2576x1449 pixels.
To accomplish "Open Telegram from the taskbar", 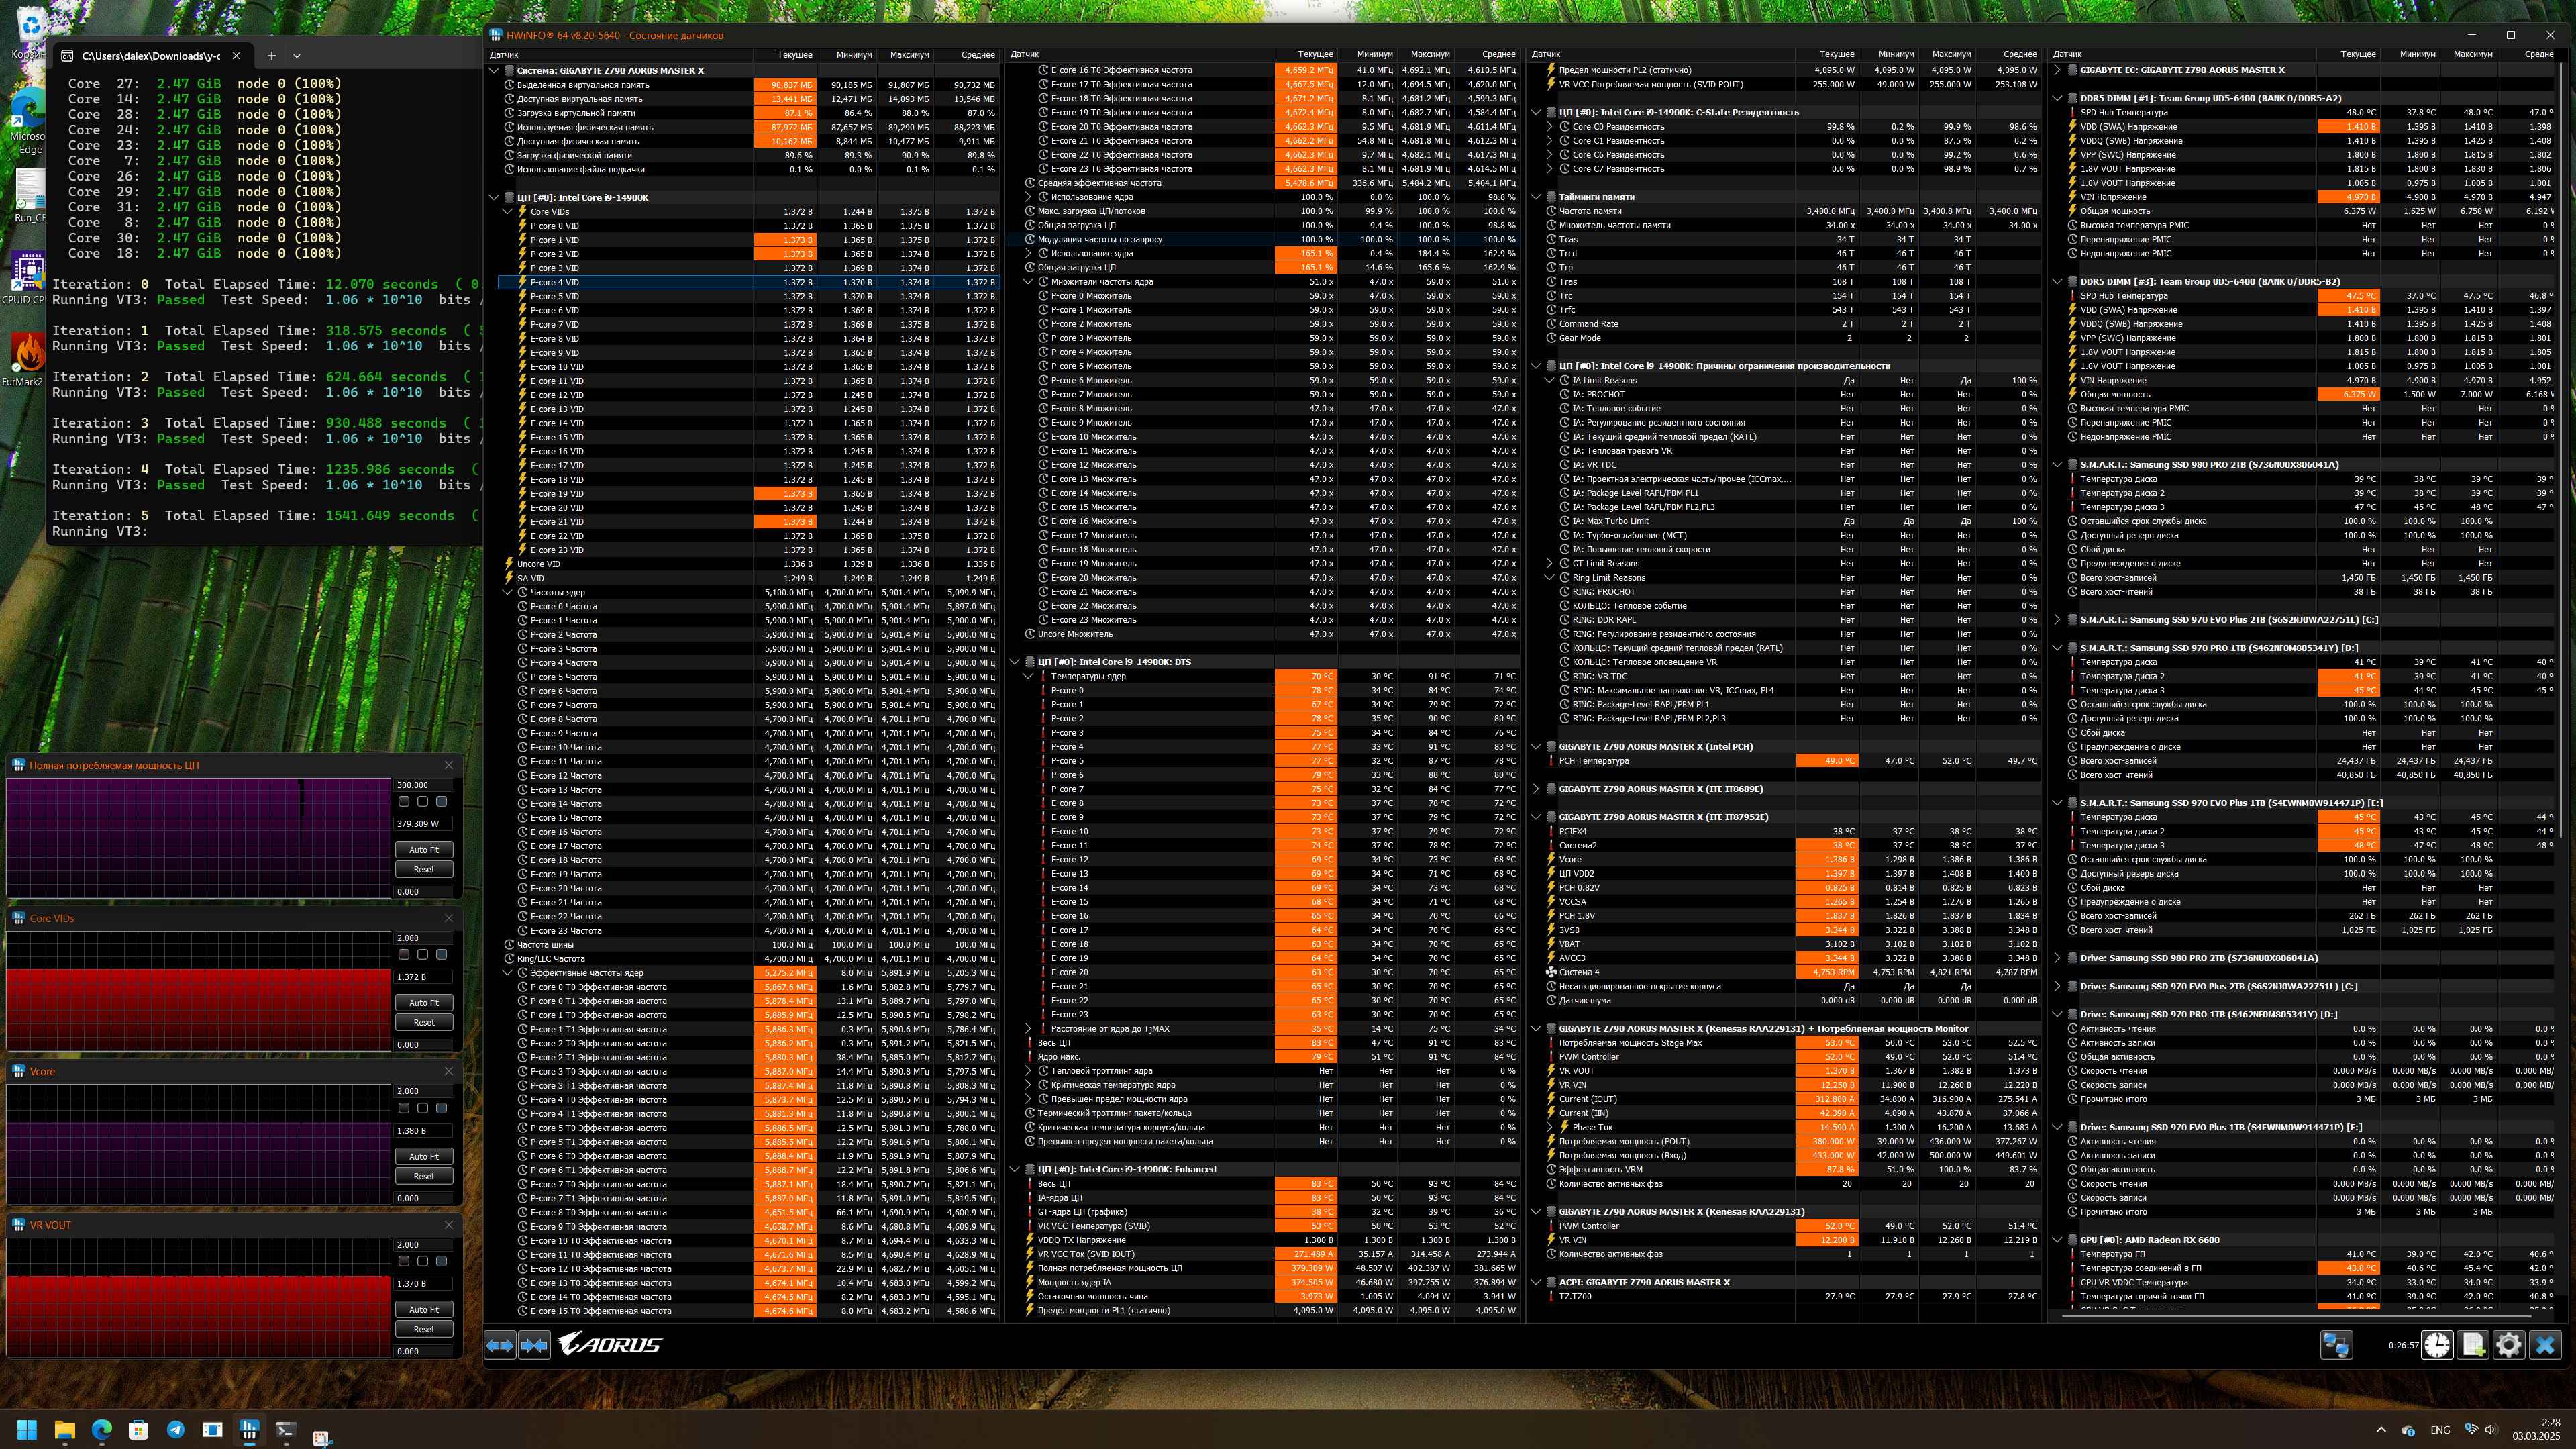I will pyautogui.click(x=176, y=1429).
